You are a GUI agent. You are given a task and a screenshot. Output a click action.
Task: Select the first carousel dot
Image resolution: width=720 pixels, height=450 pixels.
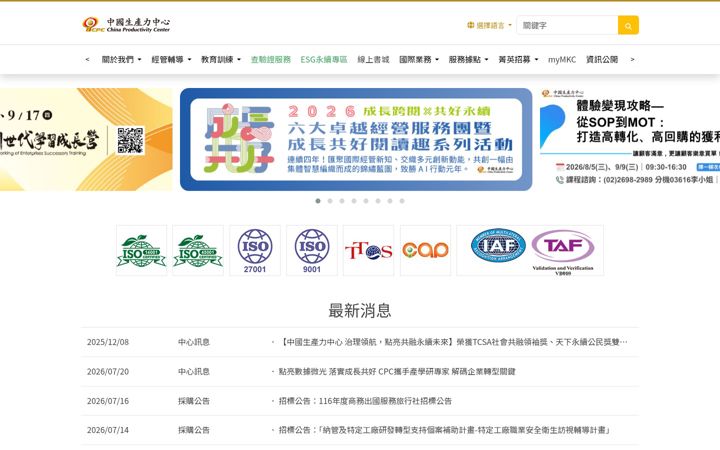(318, 201)
